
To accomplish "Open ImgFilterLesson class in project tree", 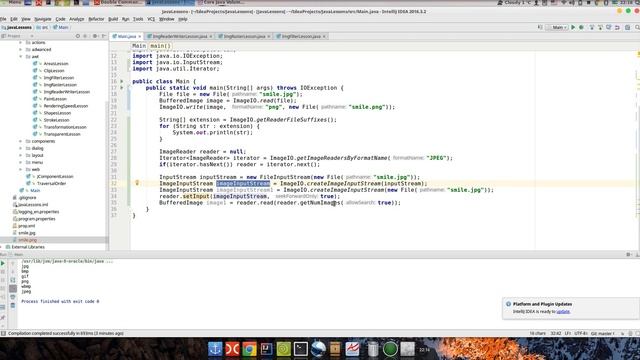I will 59,78.
